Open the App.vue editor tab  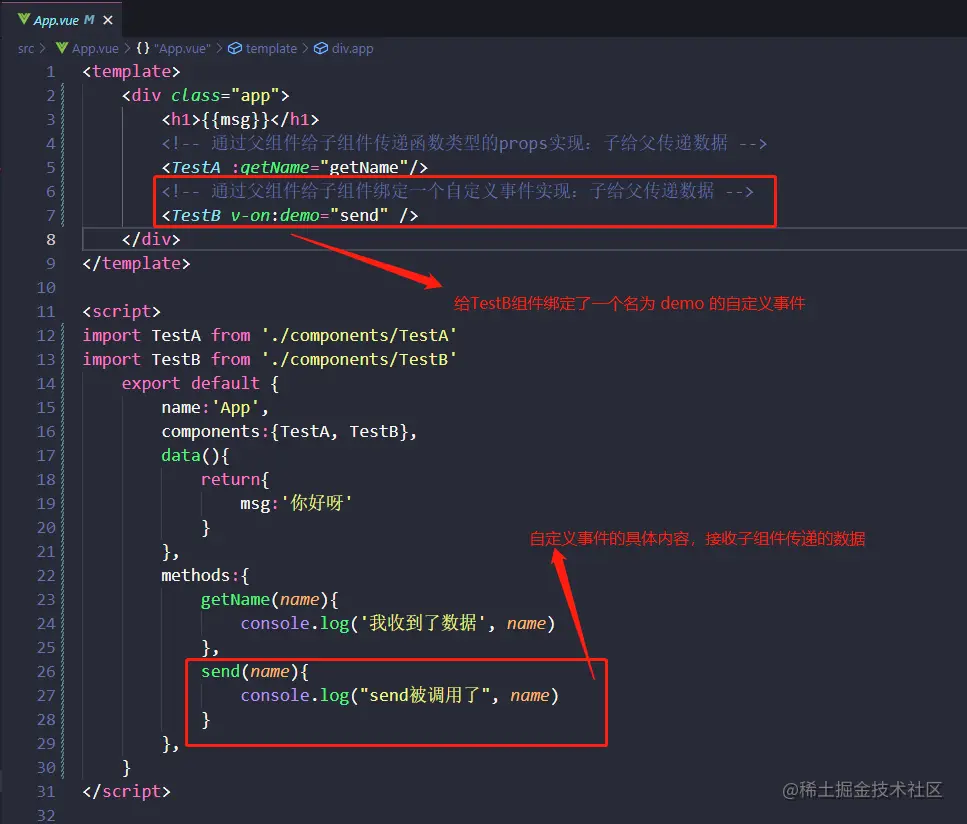61,20
